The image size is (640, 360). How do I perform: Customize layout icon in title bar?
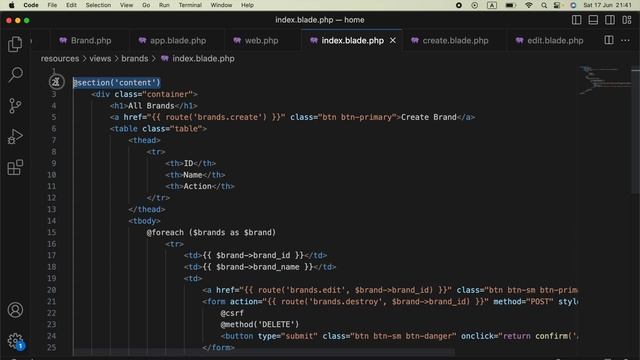[627, 20]
